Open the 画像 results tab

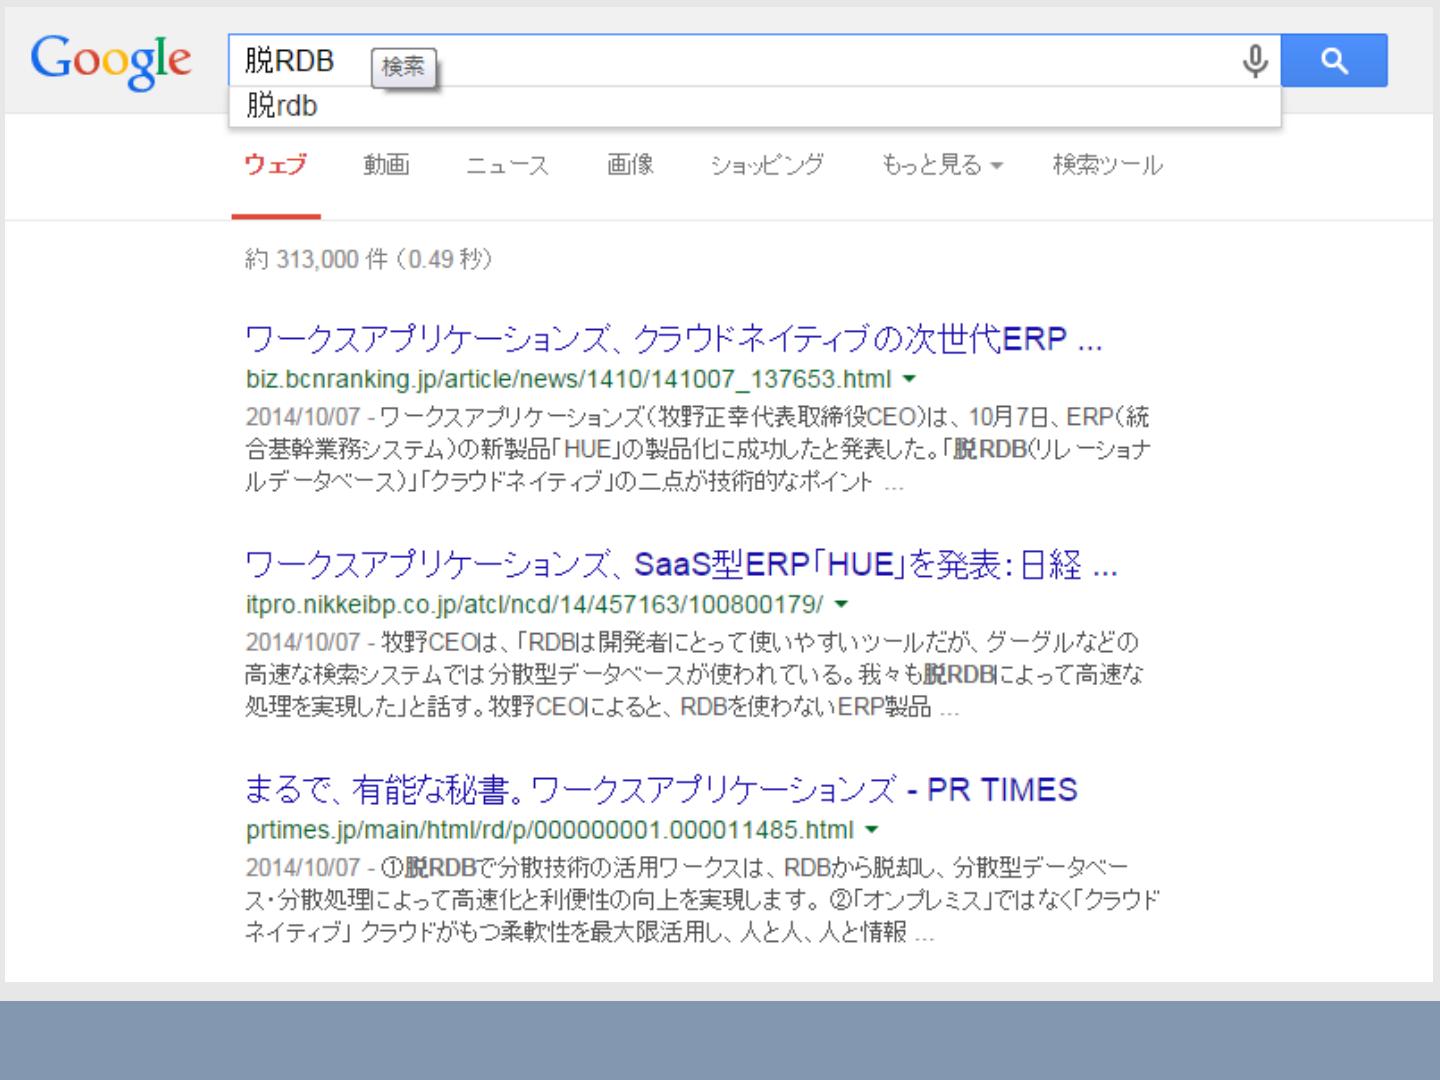pyautogui.click(x=630, y=165)
